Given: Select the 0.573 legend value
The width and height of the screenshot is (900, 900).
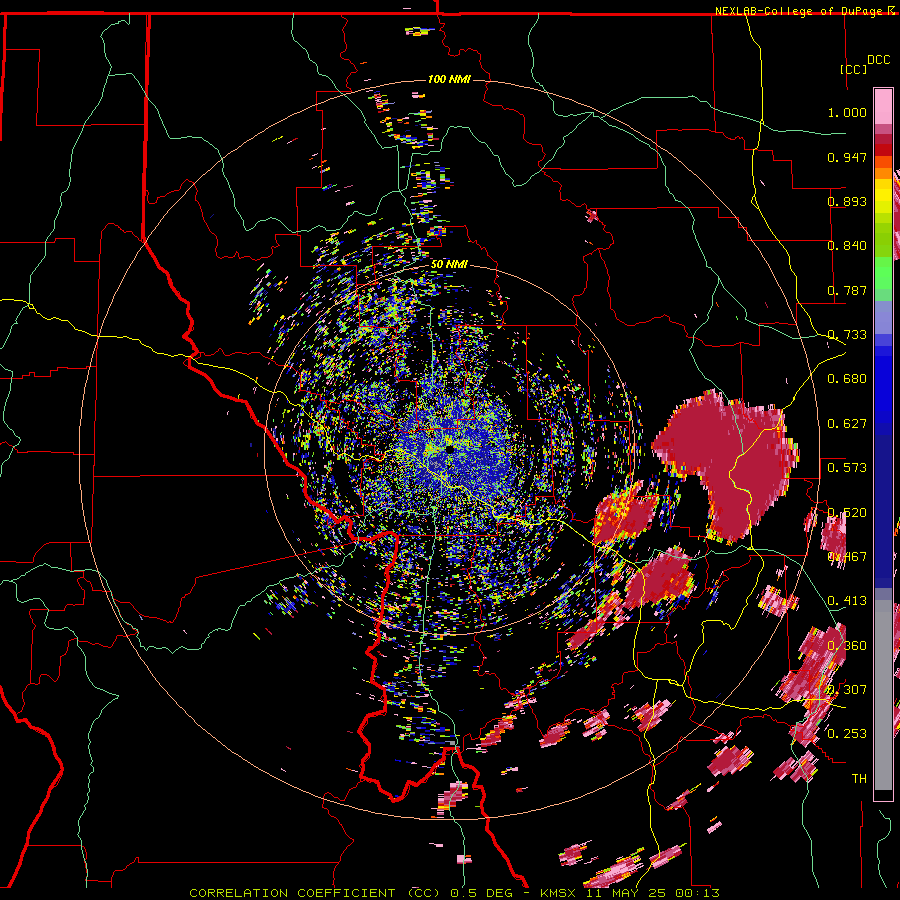Looking at the screenshot, I should [847, 468].
